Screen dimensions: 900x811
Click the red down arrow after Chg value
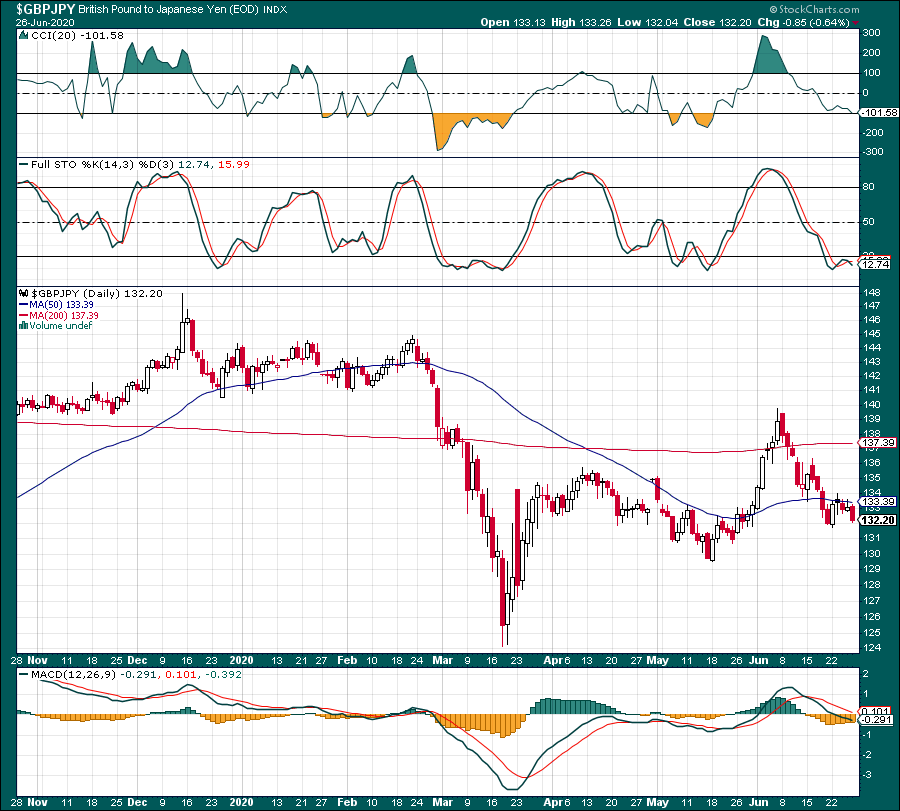click(855, 23)
